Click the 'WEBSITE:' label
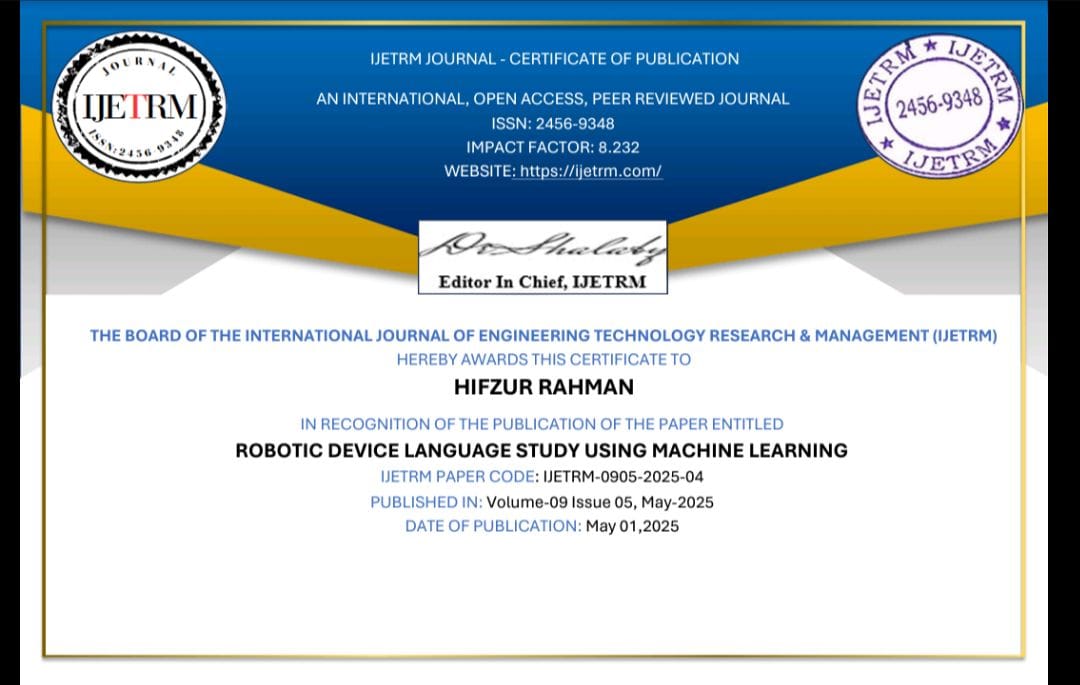The width and height of the screenshot is (1080, 685). [x=479, y=171]
